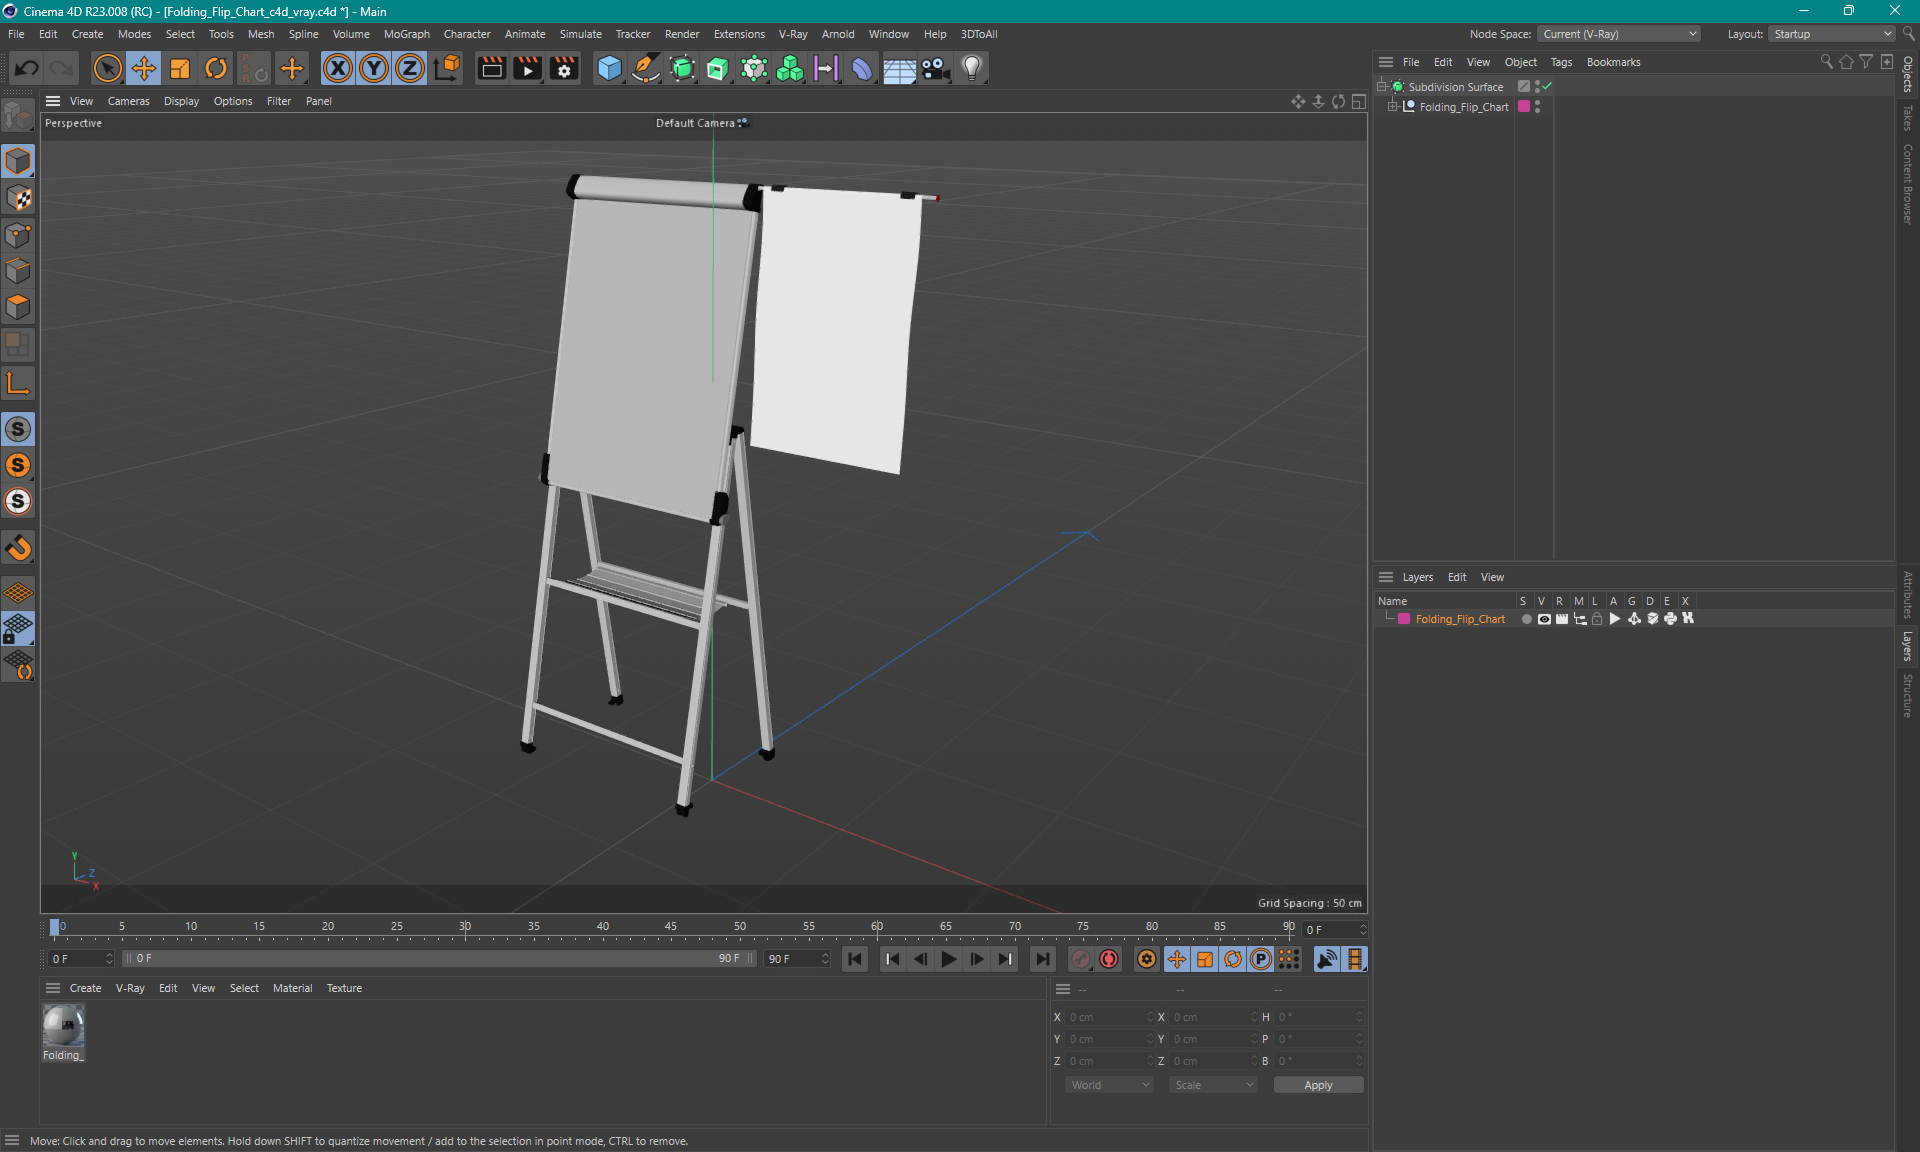Switch to Texture mode icon
1920x1152 pixels.
tap(18, 198)
